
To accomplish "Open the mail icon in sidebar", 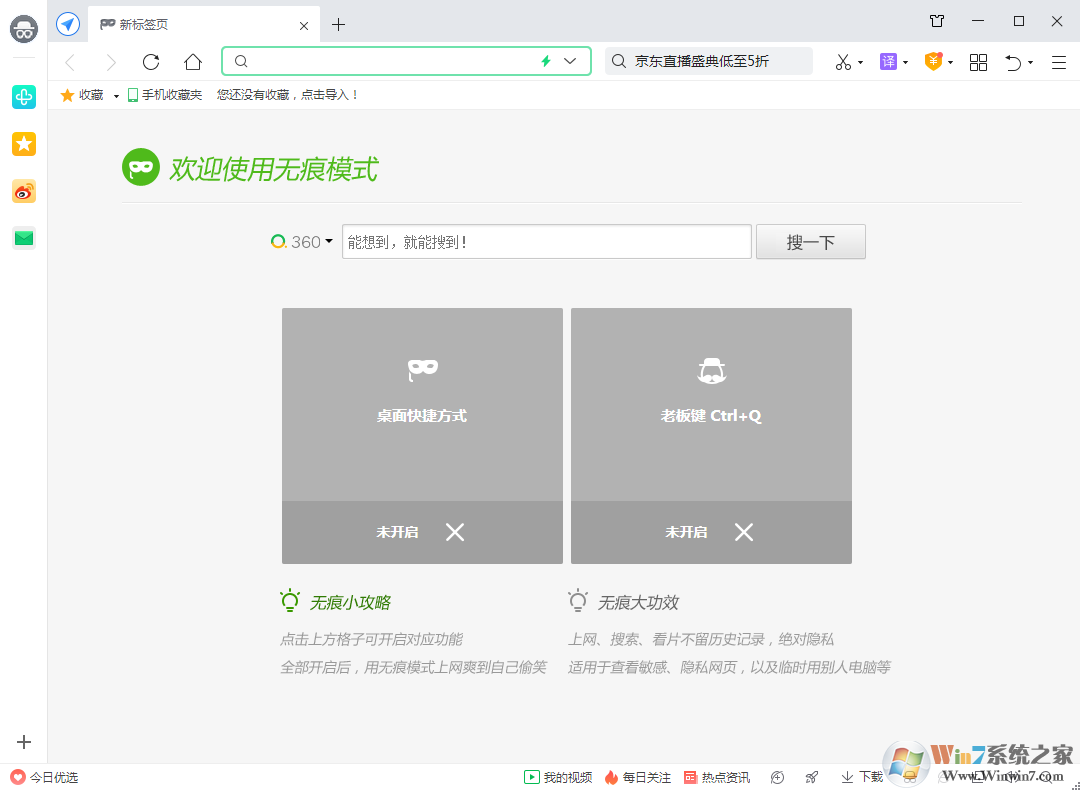I will click(x=23, y=238).
